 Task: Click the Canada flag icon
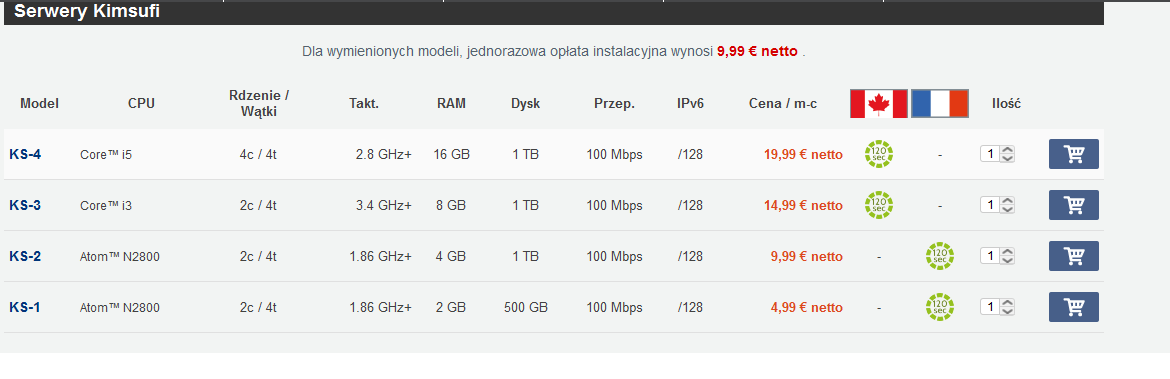click(x=879, y=104)
